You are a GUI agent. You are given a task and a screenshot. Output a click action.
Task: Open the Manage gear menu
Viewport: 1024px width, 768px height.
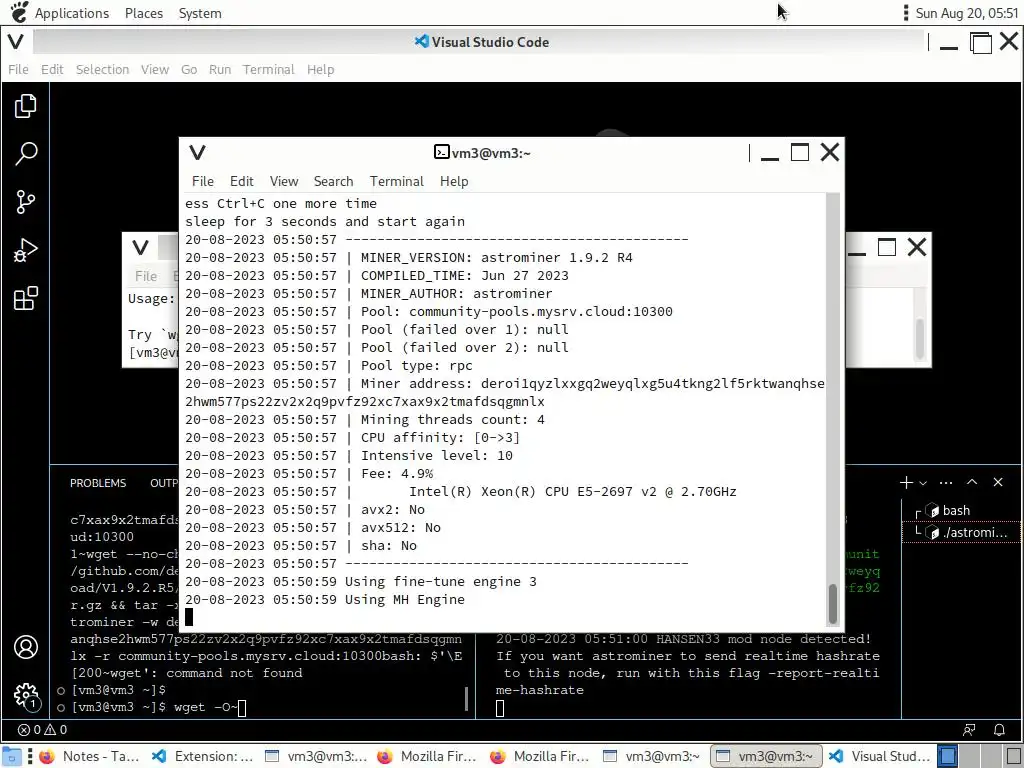coord(25,696)
